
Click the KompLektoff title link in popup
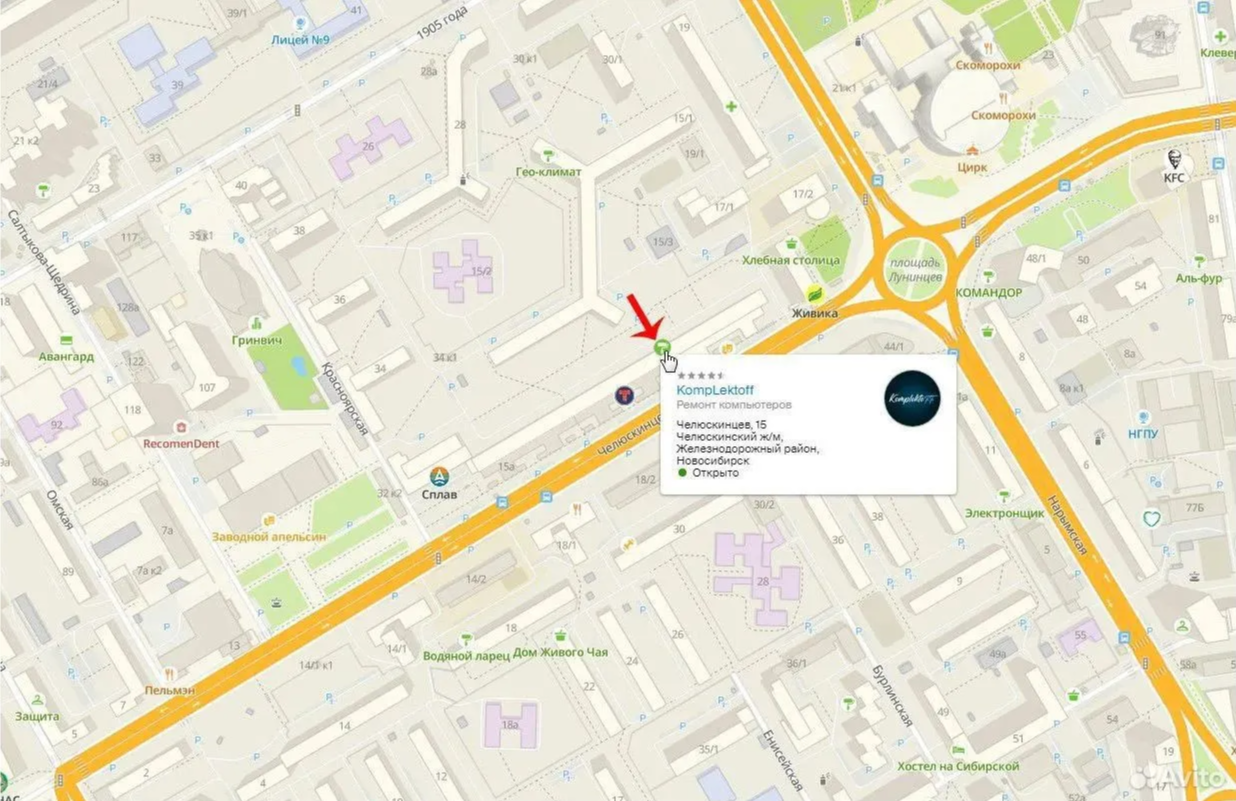715,390
